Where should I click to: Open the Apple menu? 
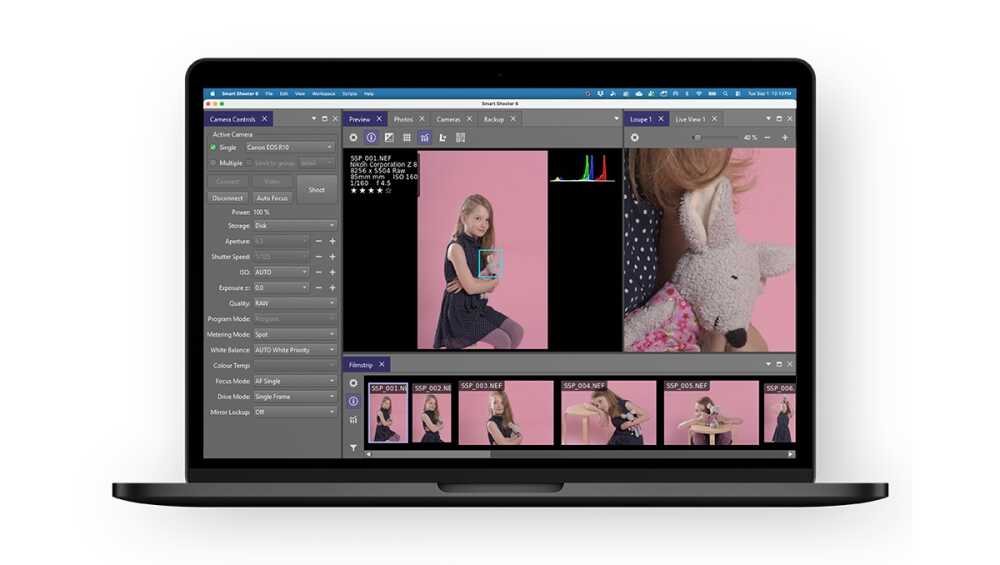[x=212, y=94]
